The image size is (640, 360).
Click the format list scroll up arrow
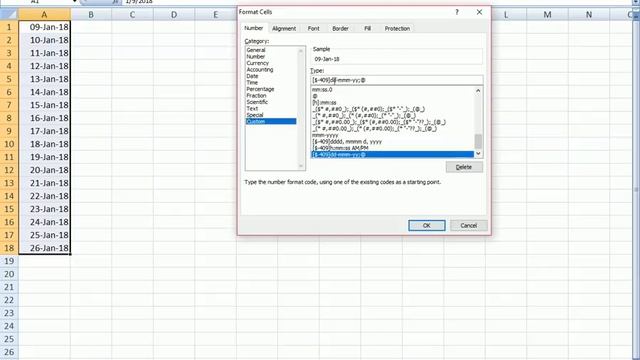tap(478, 91)
